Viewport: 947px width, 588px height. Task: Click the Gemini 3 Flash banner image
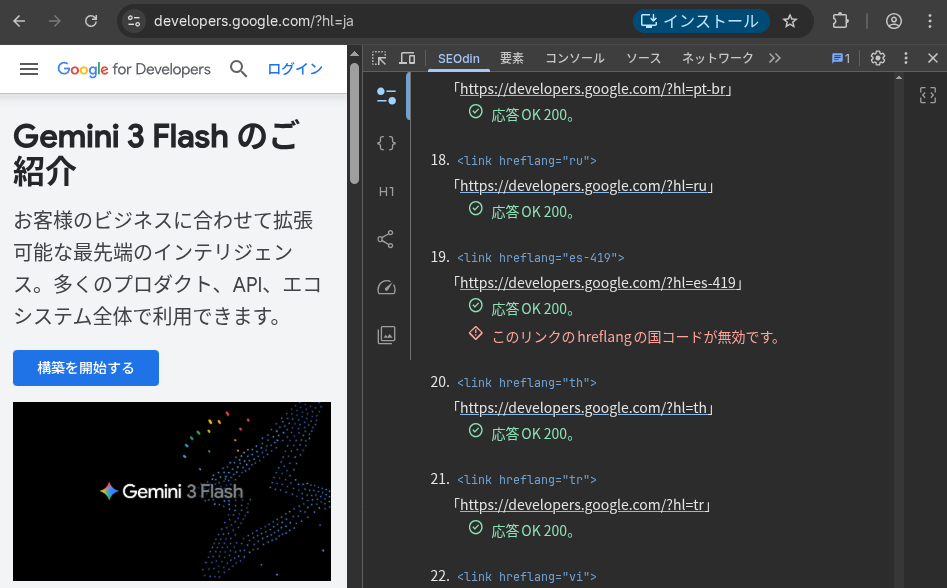tap(172, 491)
